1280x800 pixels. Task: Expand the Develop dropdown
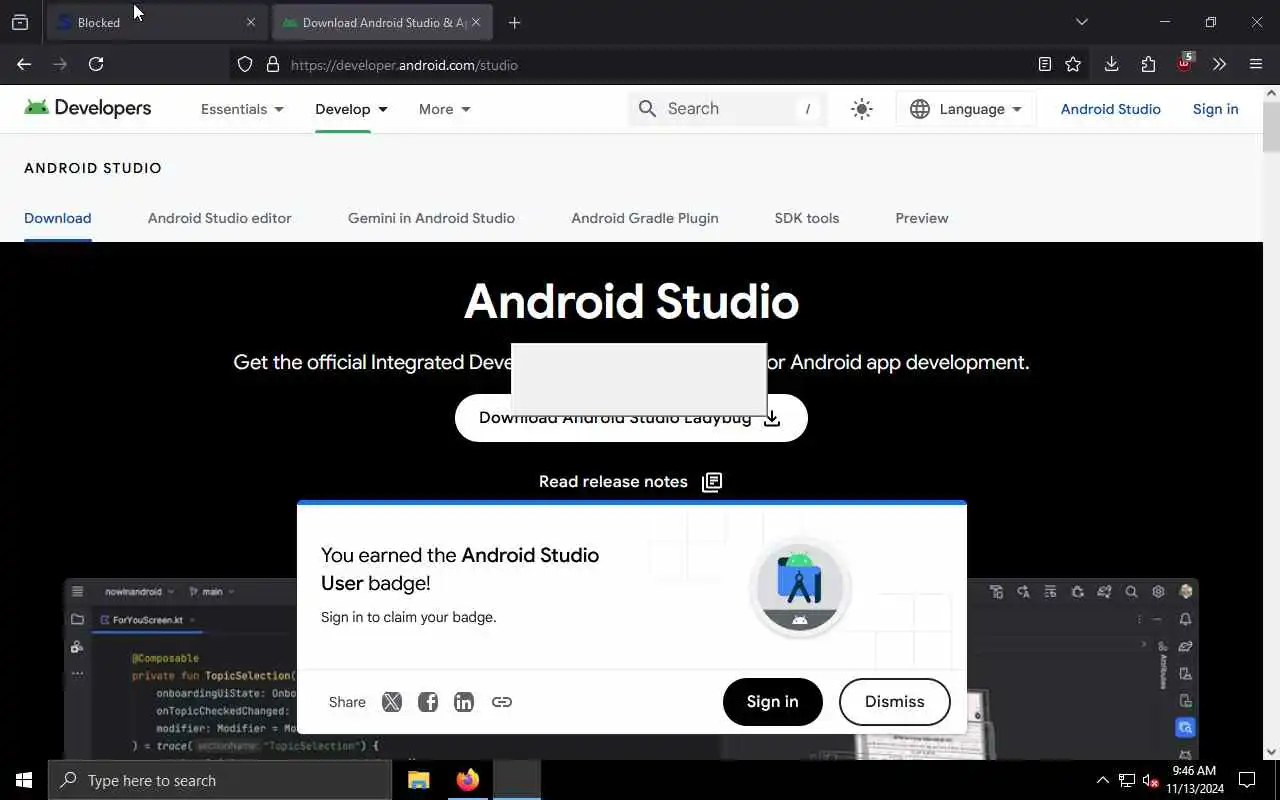pos(351,109)
